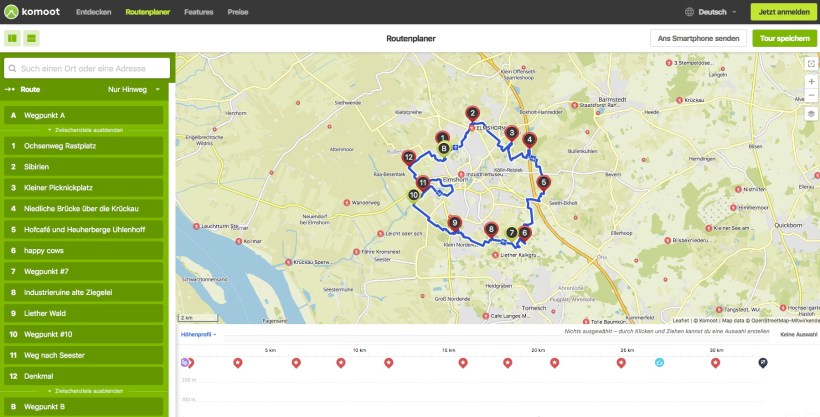The width and height of the screenshot is (820, 417).
Task: Select Sibirien waypoint
Action: click(84, 167)
